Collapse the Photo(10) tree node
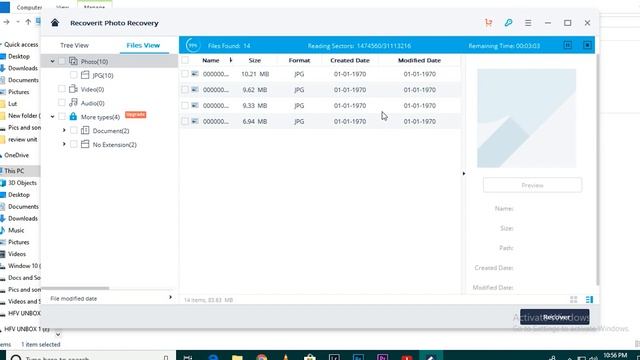 click(x=52, y=61)
